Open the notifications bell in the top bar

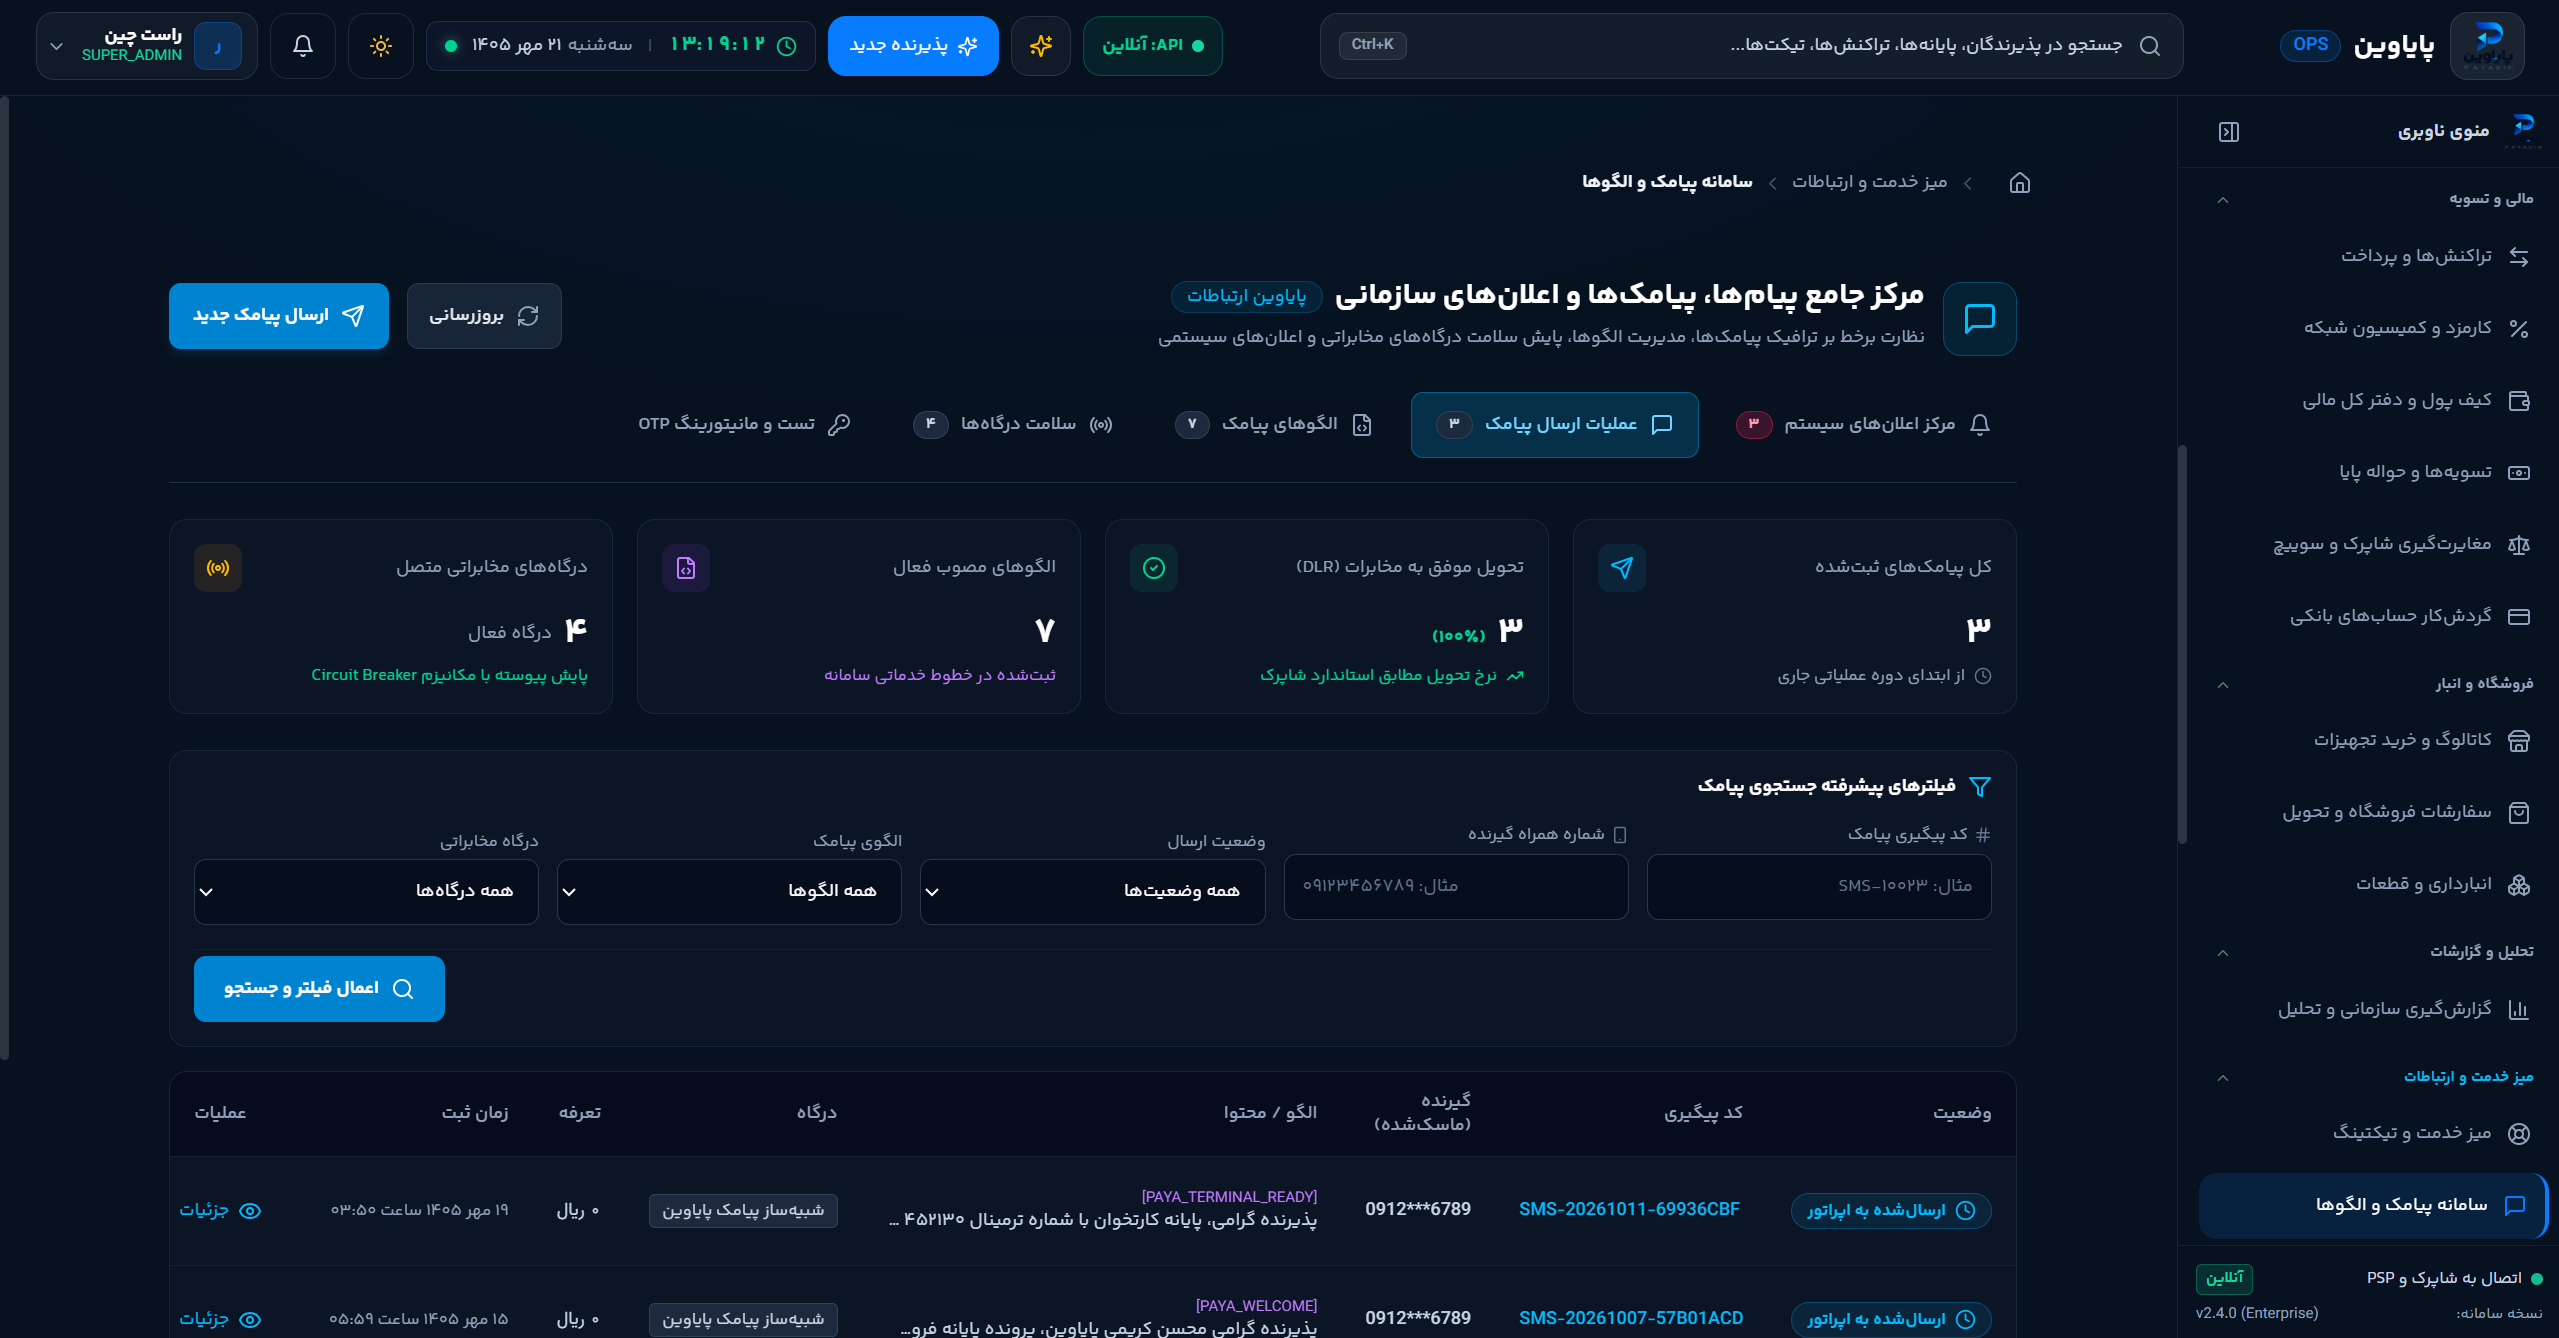(303, 46)
